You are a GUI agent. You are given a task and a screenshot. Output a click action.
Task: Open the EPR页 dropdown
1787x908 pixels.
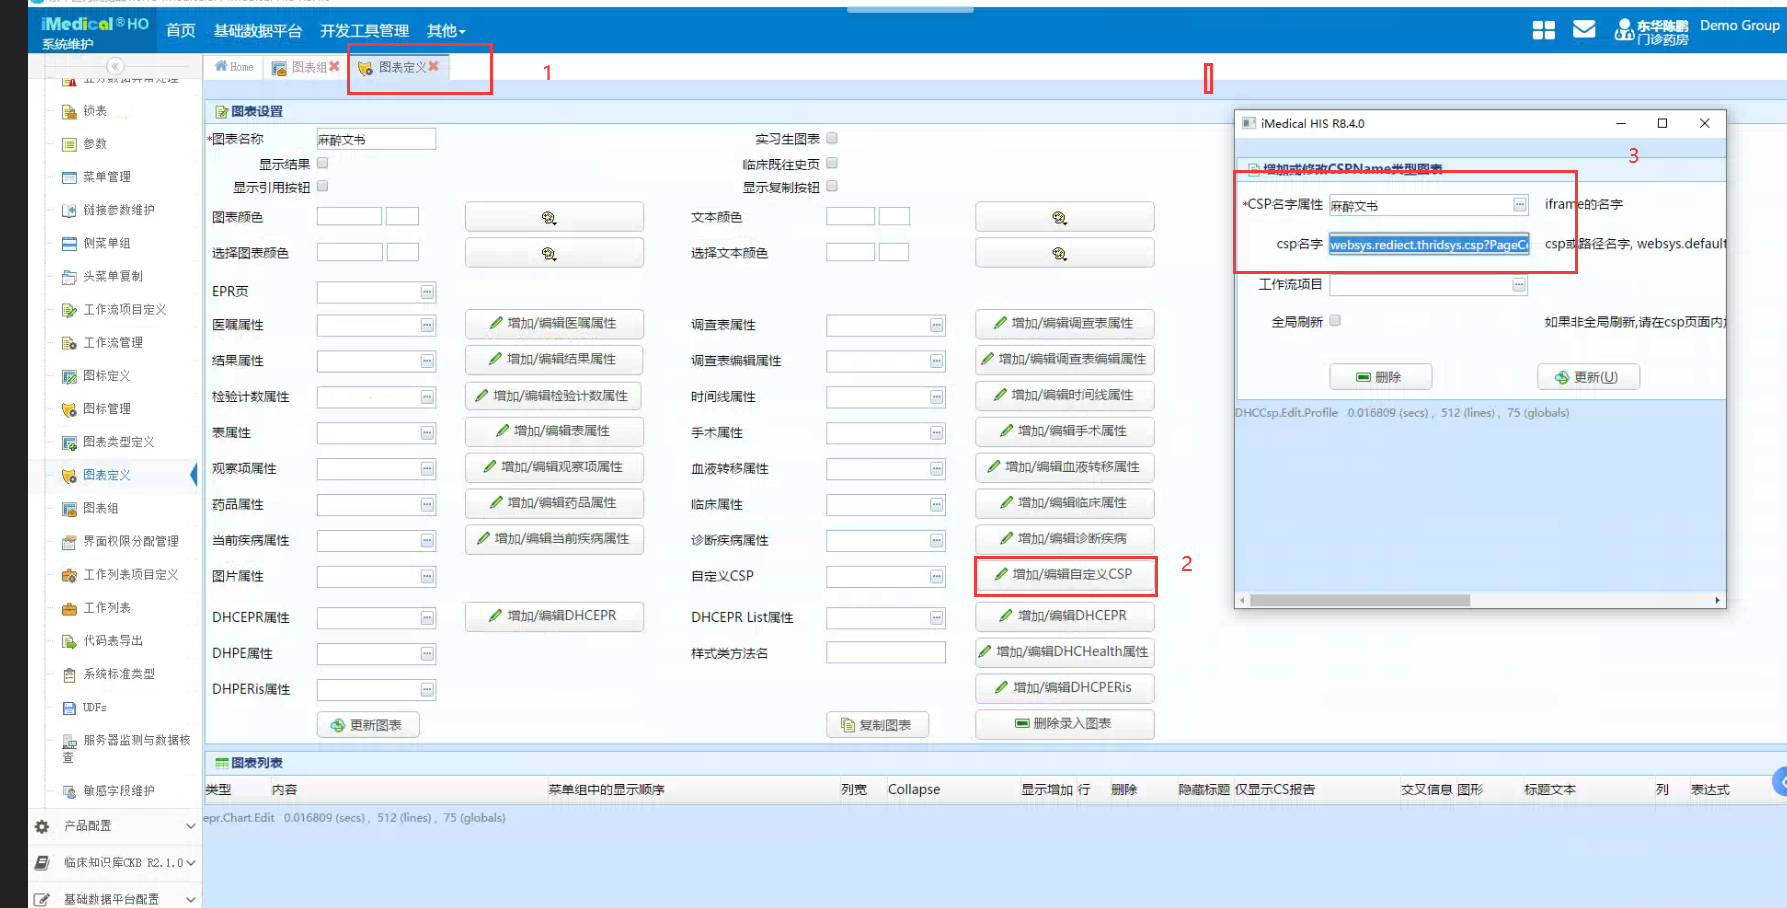(427, 292)
